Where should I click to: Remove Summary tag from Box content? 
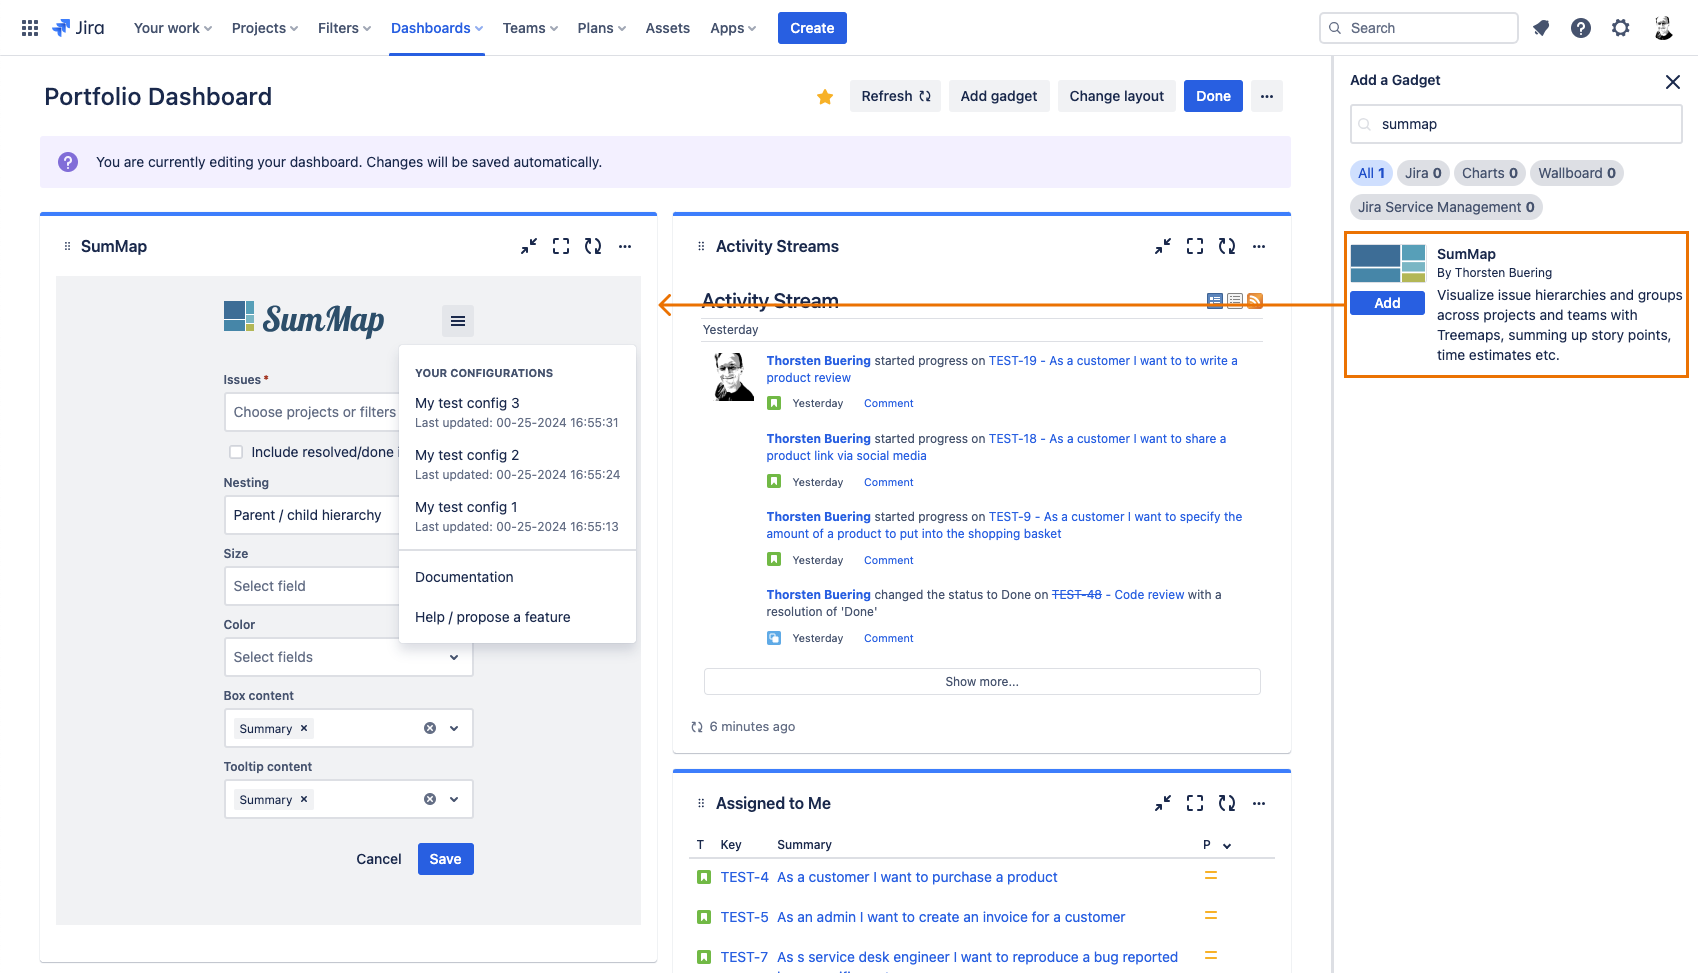pos(304,728)
